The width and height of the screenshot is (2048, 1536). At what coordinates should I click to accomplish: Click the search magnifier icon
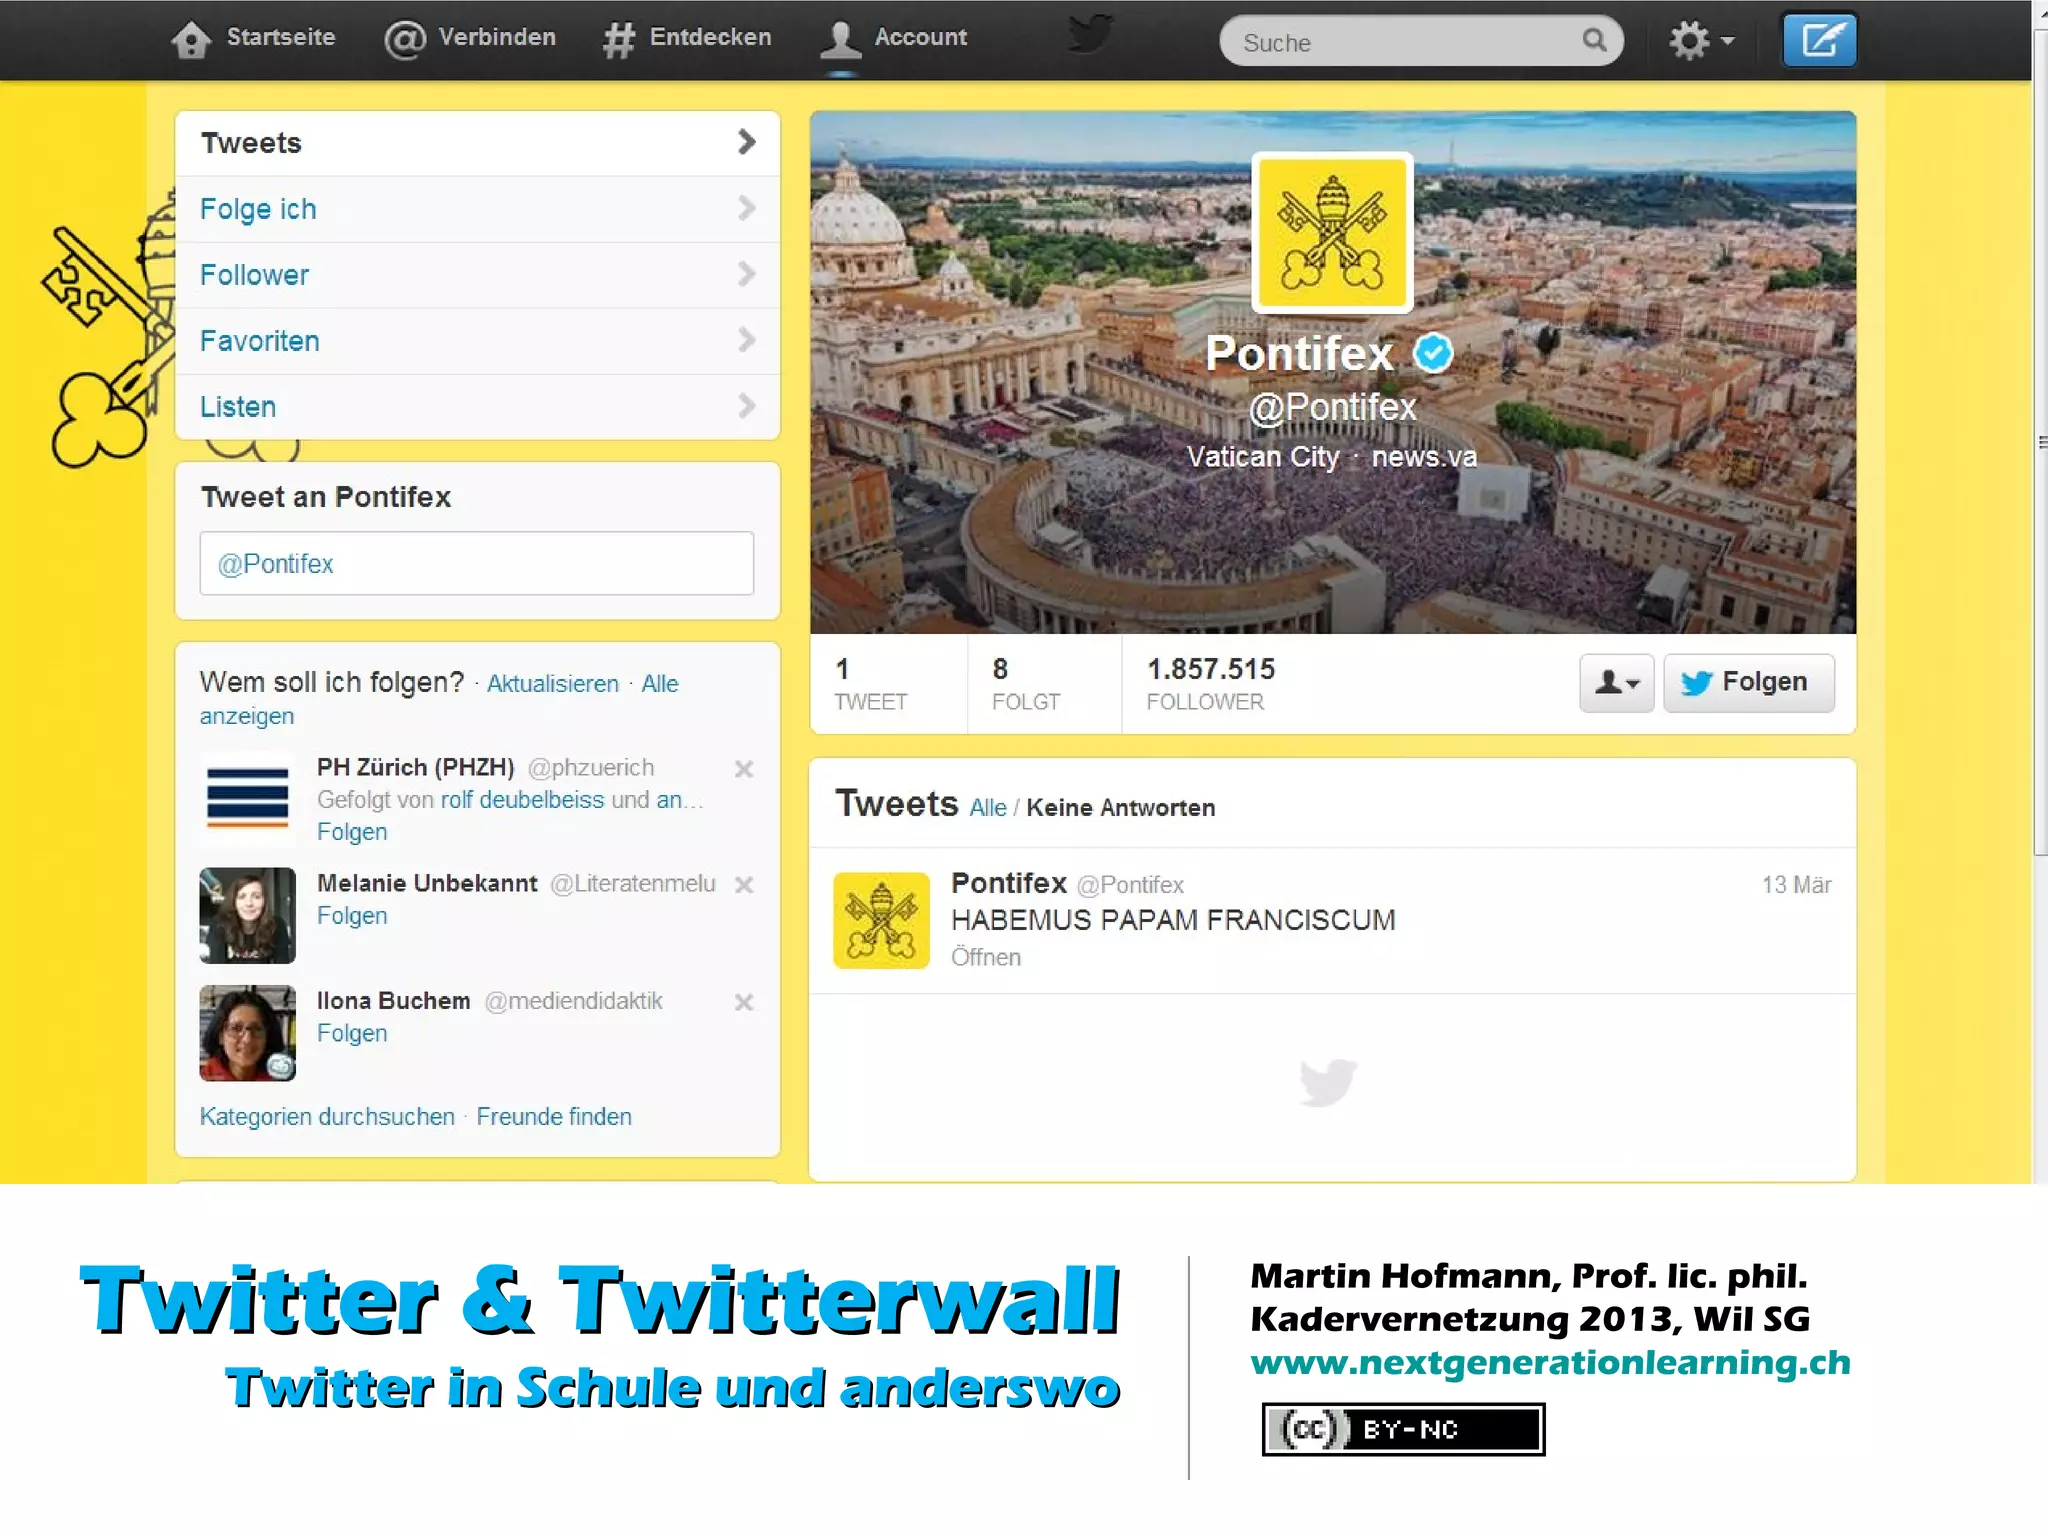click(1594, 41)
